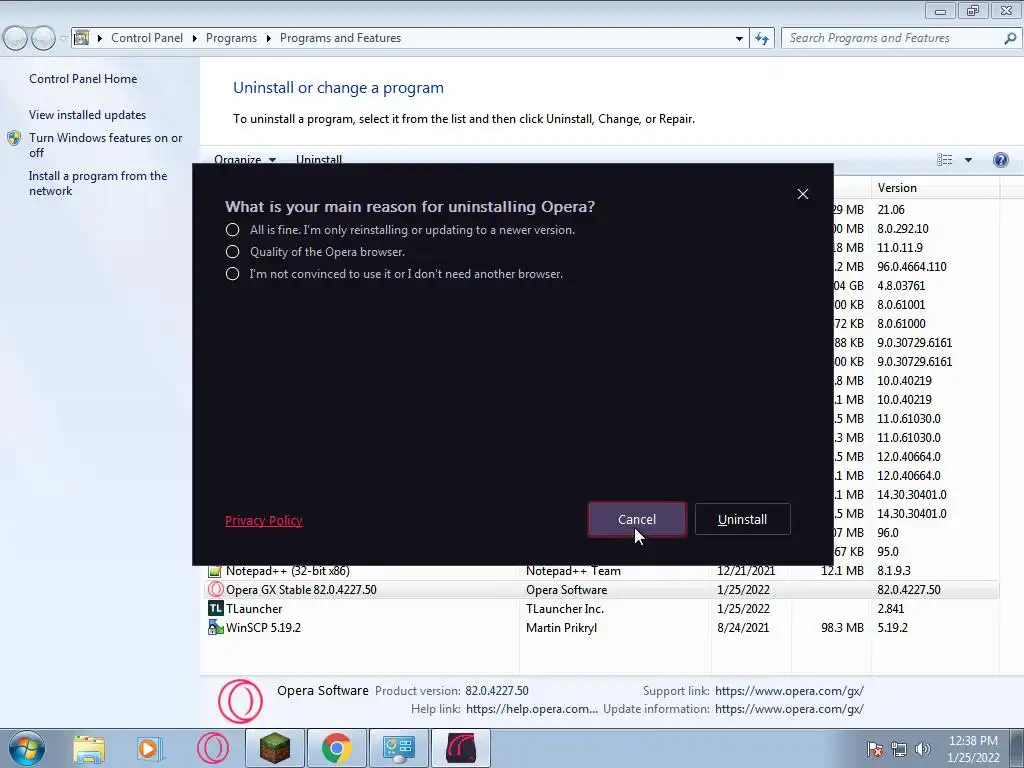Open the help question mark icon

point(1000,160)
